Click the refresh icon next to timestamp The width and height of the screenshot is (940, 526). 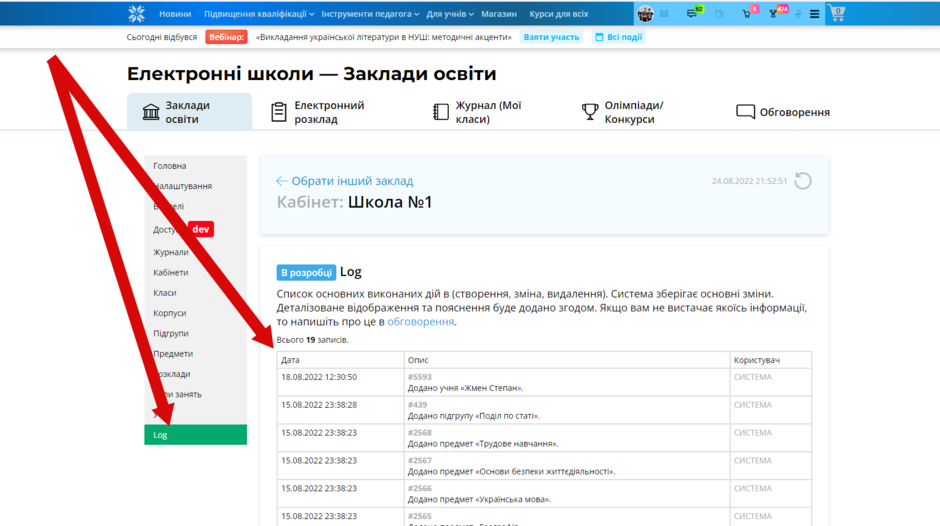[x=803, y=181]
